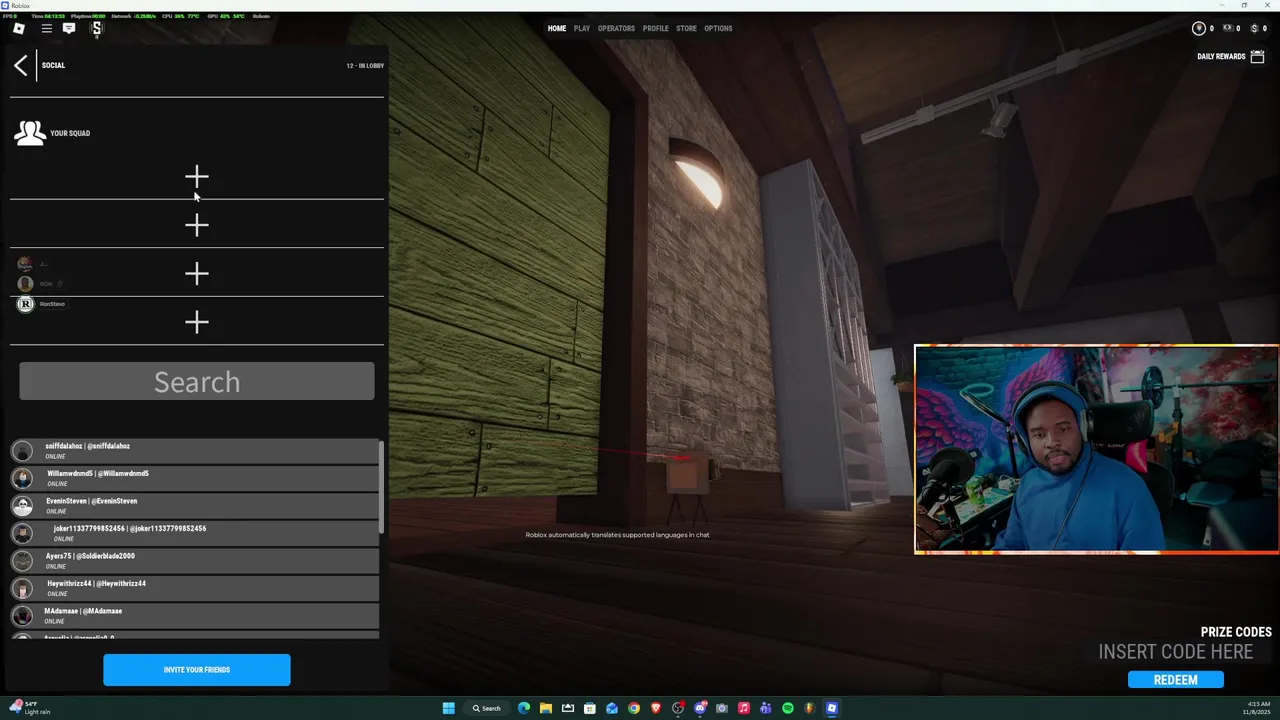Add a player to first squad slot
This screenshot has width=1280, height=720.
pyautogui.click(x=197, y=178)
